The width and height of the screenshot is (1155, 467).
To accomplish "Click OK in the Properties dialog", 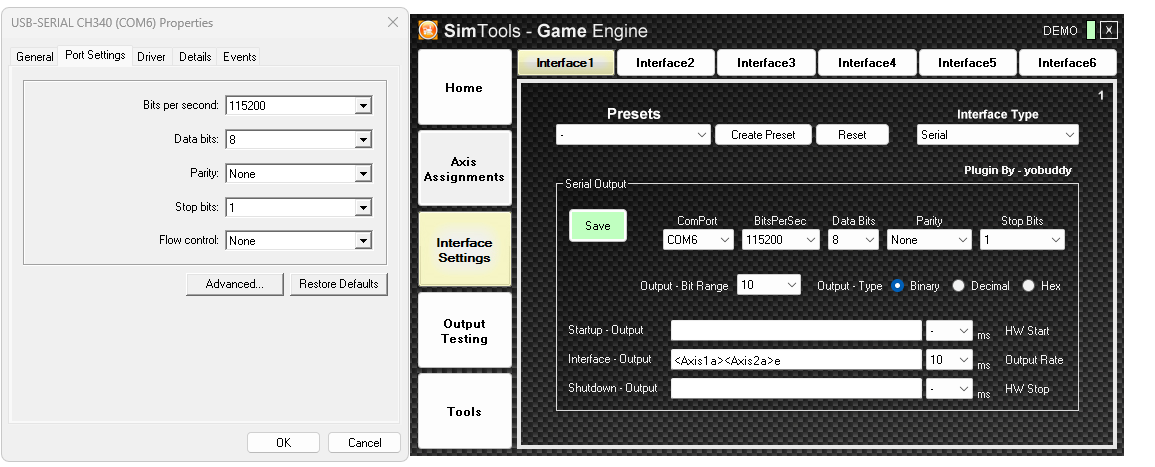I will tap(284, 443).
